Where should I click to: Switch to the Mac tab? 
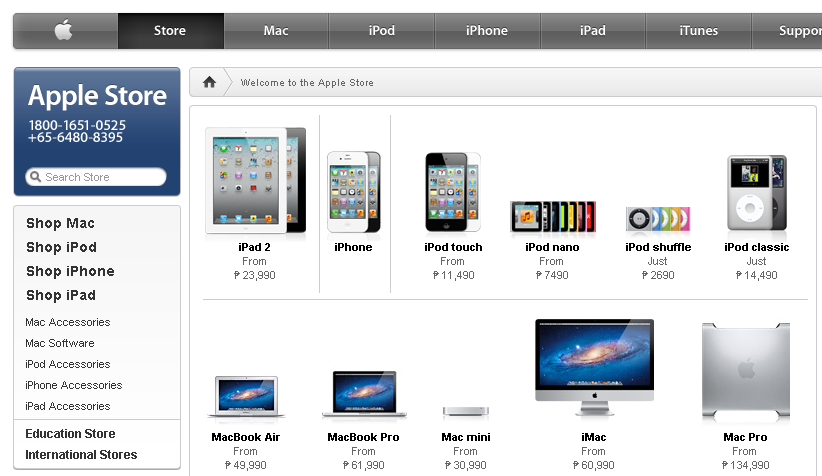(276, 30)
